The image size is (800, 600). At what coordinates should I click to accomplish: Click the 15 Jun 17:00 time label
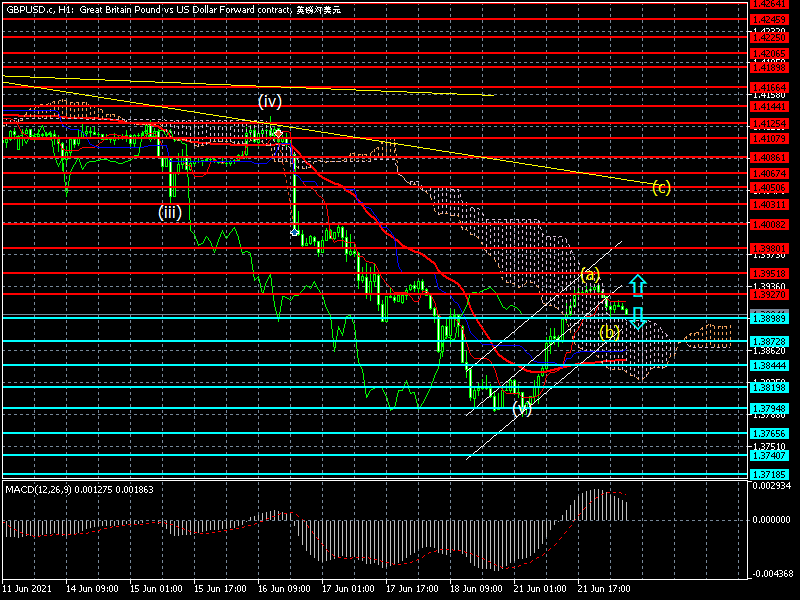pyautogui.click(x=220, y=588)
